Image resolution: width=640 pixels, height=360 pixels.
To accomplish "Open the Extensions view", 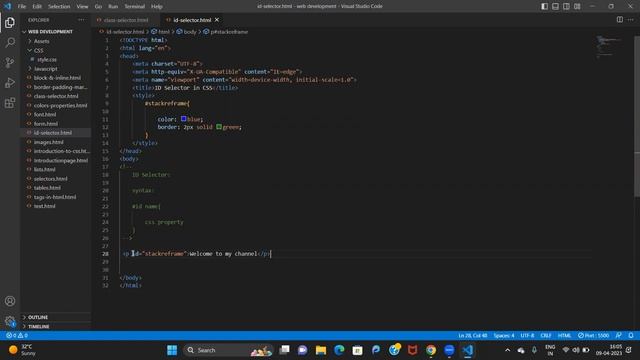I will 10,102.
